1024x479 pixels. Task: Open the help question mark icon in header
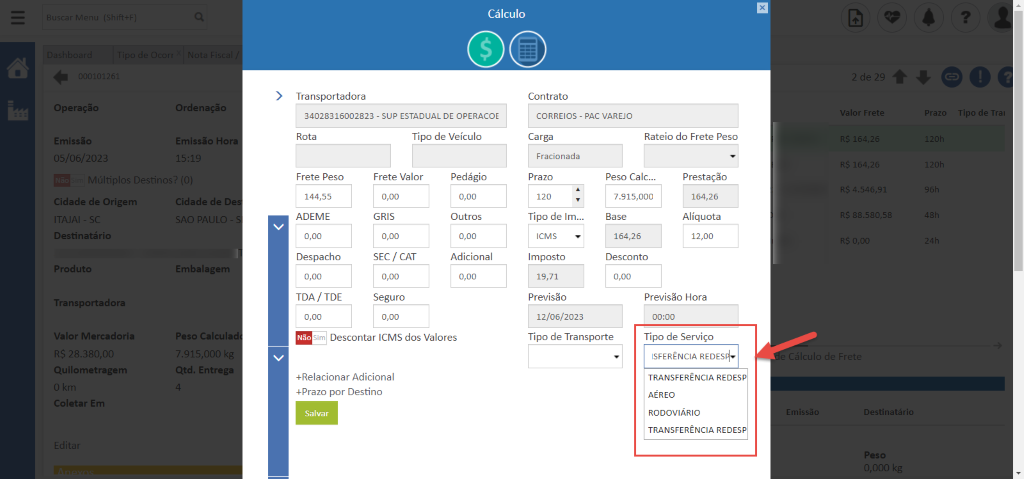(965, 18)
